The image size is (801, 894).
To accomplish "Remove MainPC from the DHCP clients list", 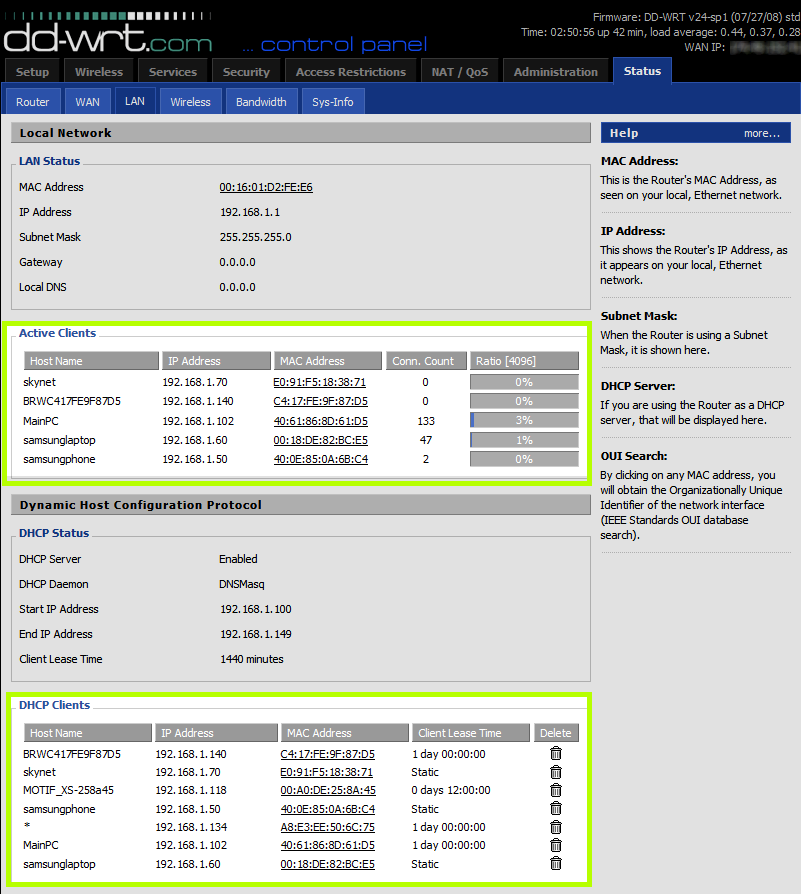I will [556, 845].
